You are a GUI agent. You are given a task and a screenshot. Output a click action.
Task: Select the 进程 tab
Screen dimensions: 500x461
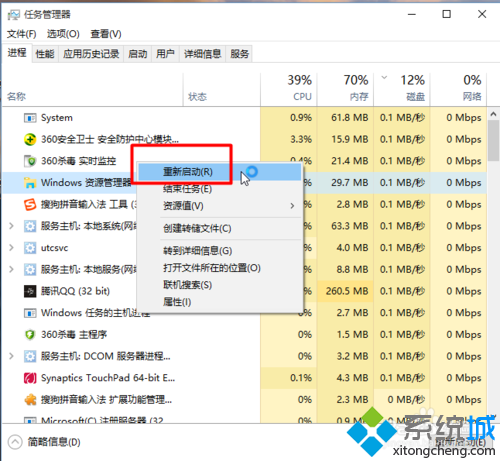click(x=17, y=53)
